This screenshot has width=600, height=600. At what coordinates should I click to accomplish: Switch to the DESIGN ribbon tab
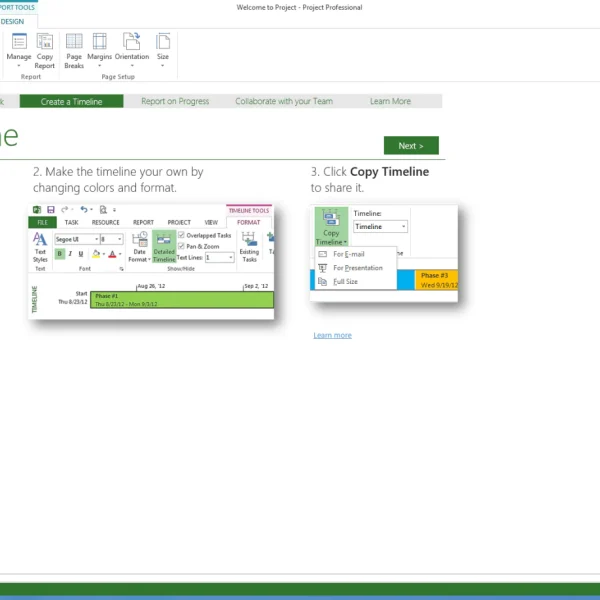click(12, 21)
